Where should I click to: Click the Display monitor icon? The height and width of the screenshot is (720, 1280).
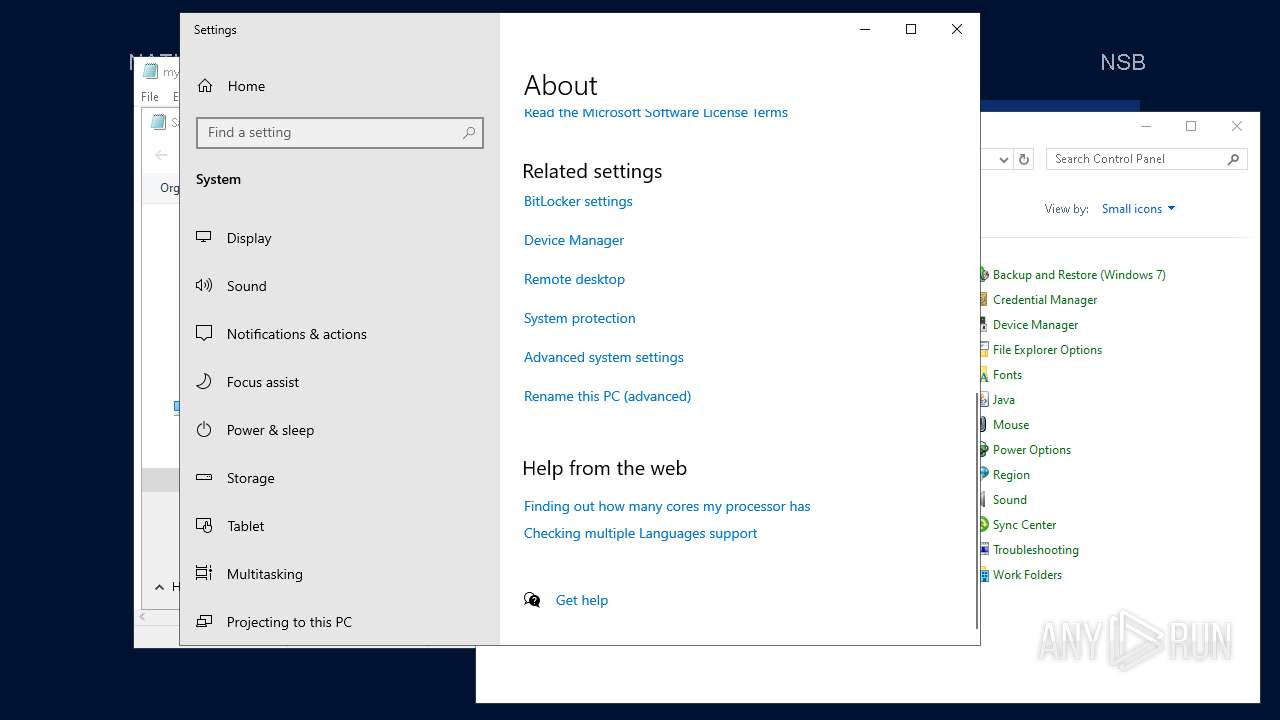click(x=204, y=237)
